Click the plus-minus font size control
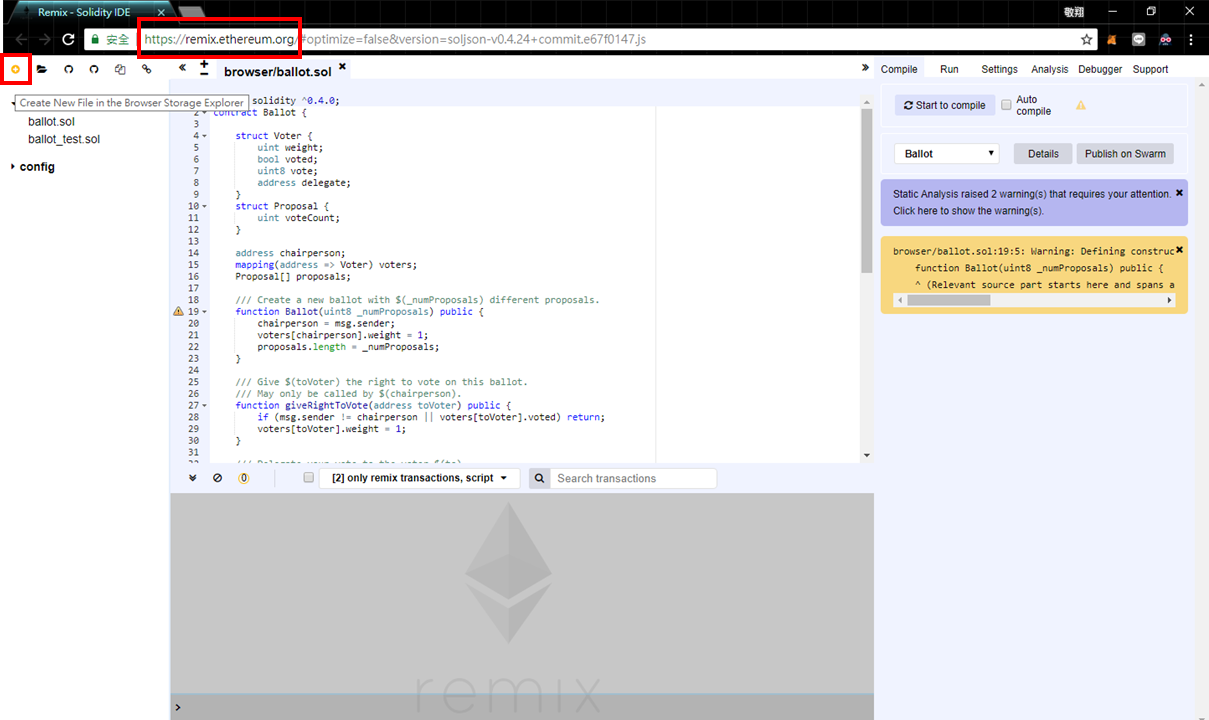The image size is (1209, 720). pyautogui.click(x=205, y=68)
